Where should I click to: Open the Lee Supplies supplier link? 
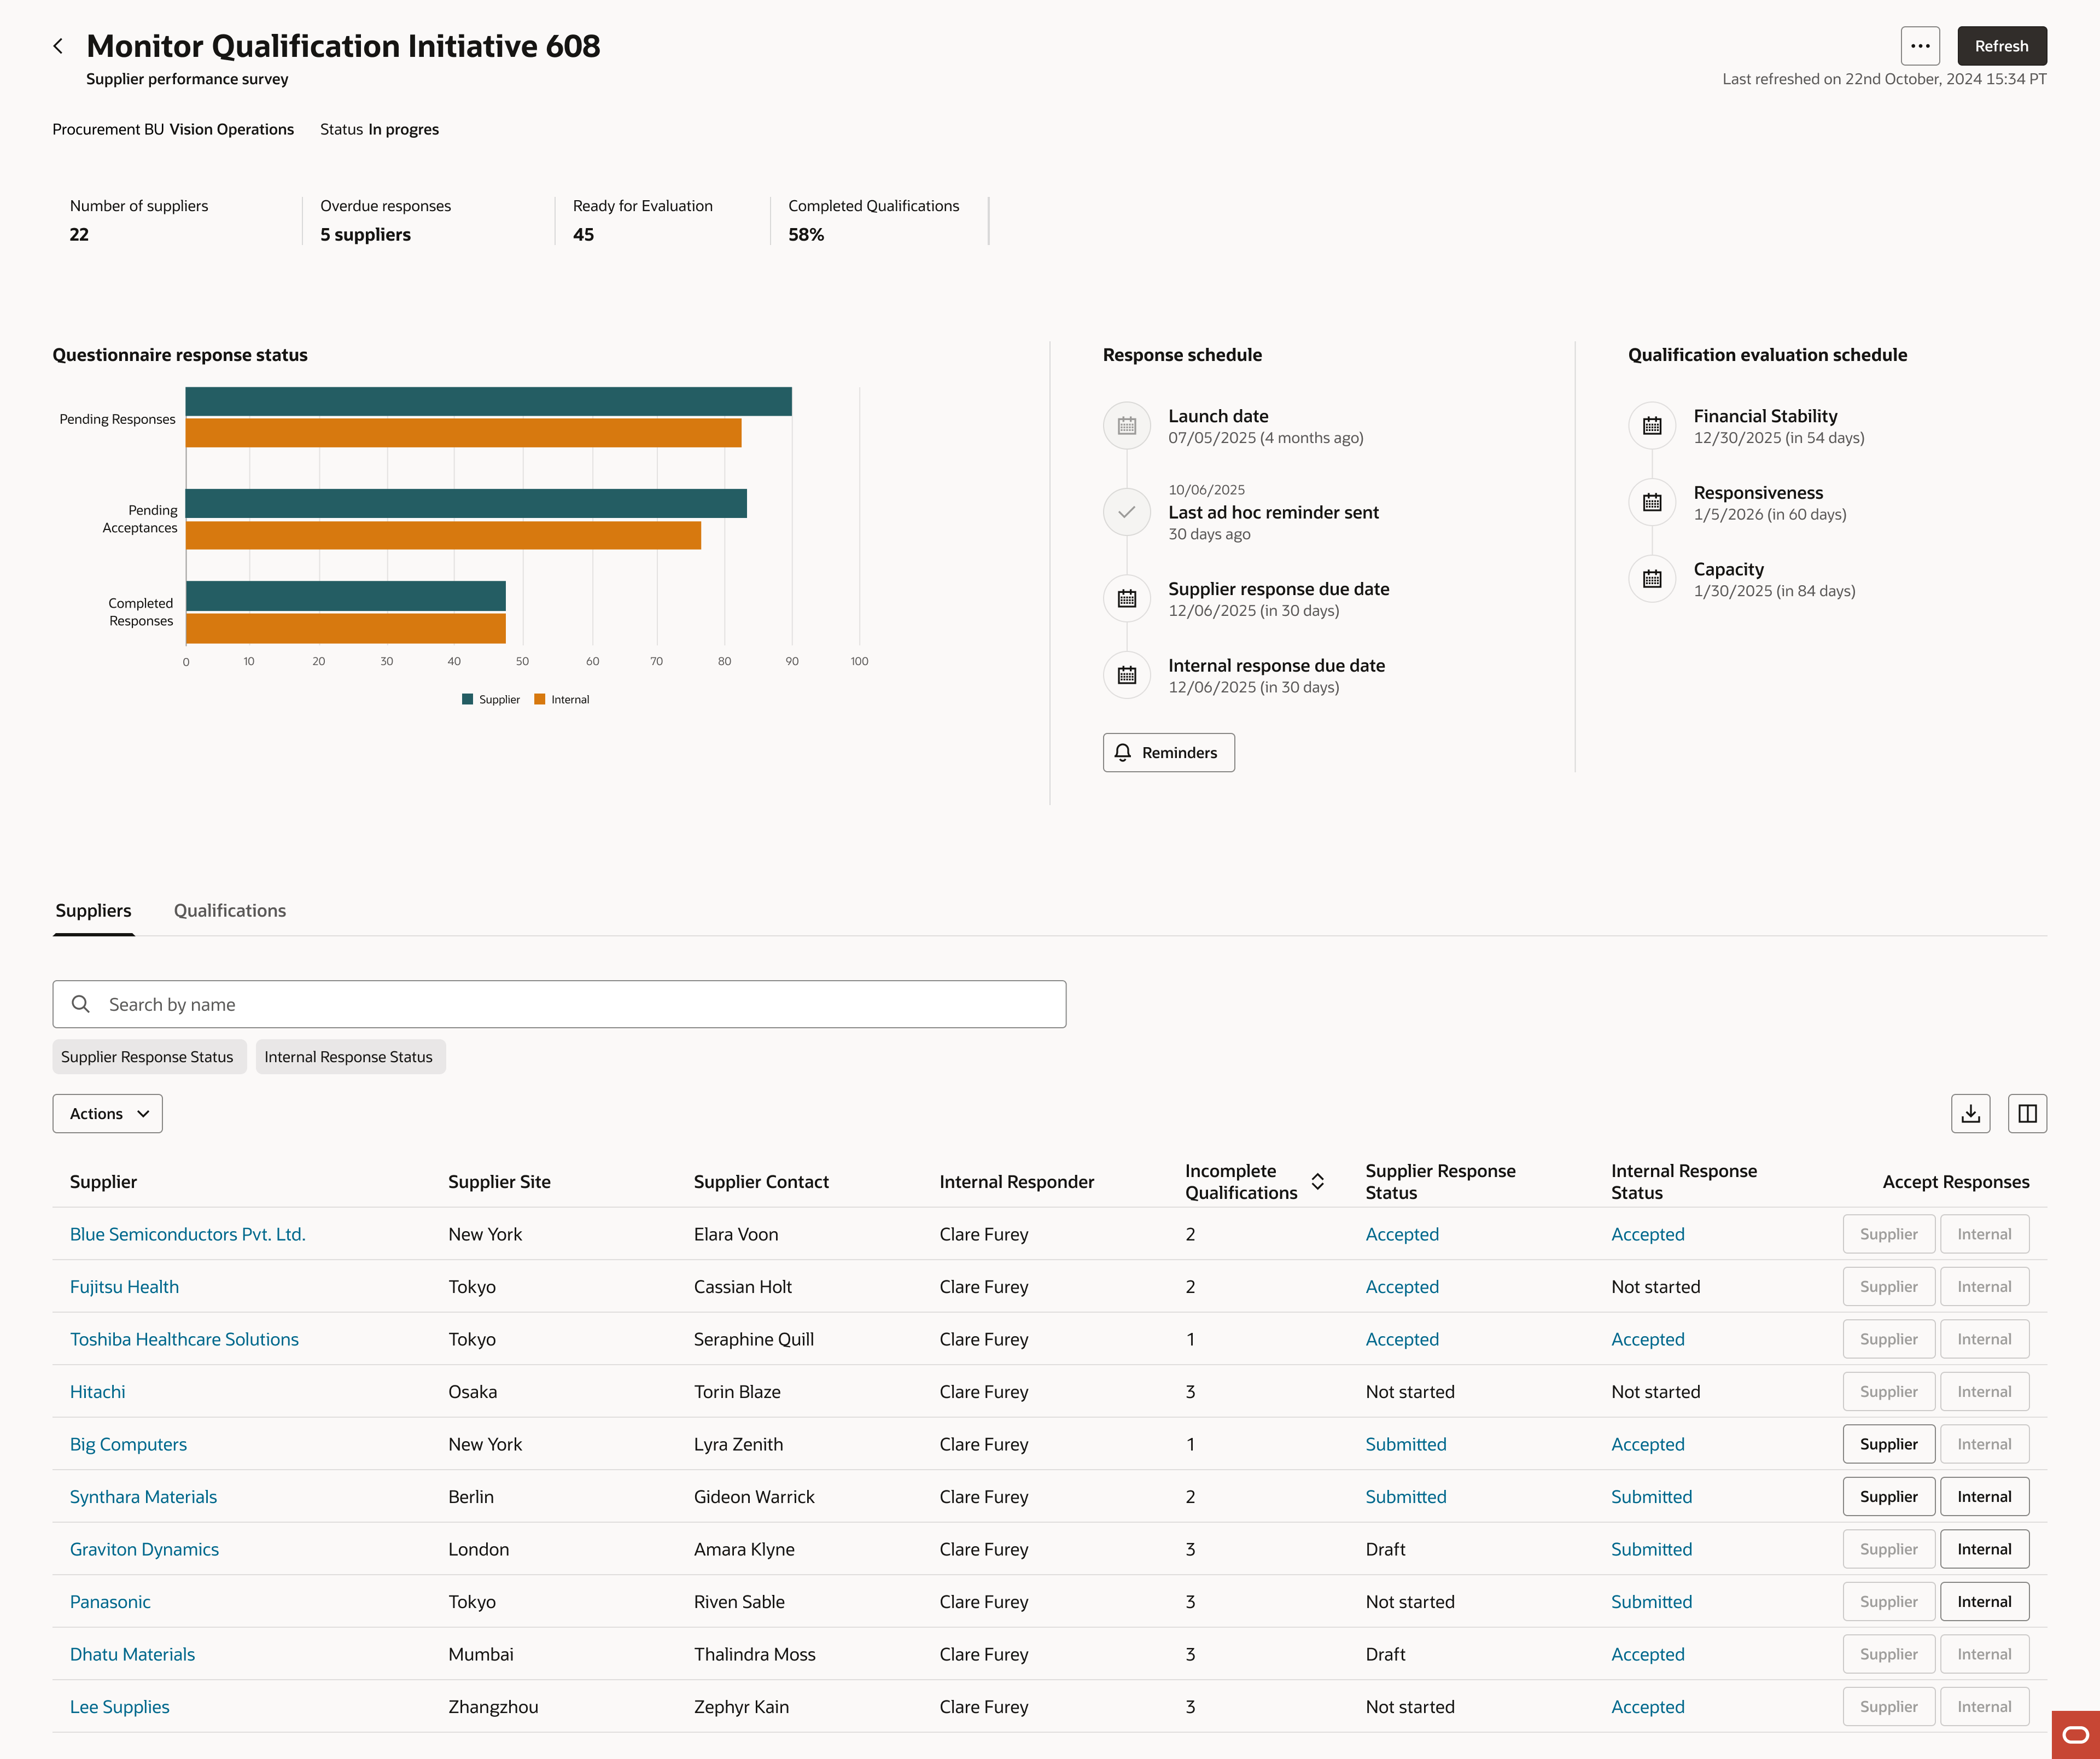(x=120, y=1707)
